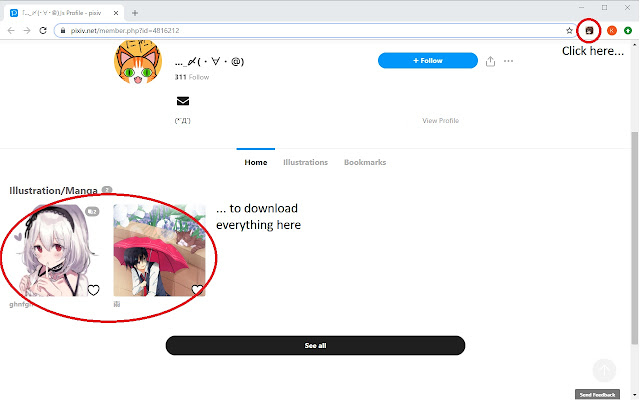This screenshot has height=400, width=640.
Task: Open the Pixiv downloader extension icon
Action: [x=589, y=31]
